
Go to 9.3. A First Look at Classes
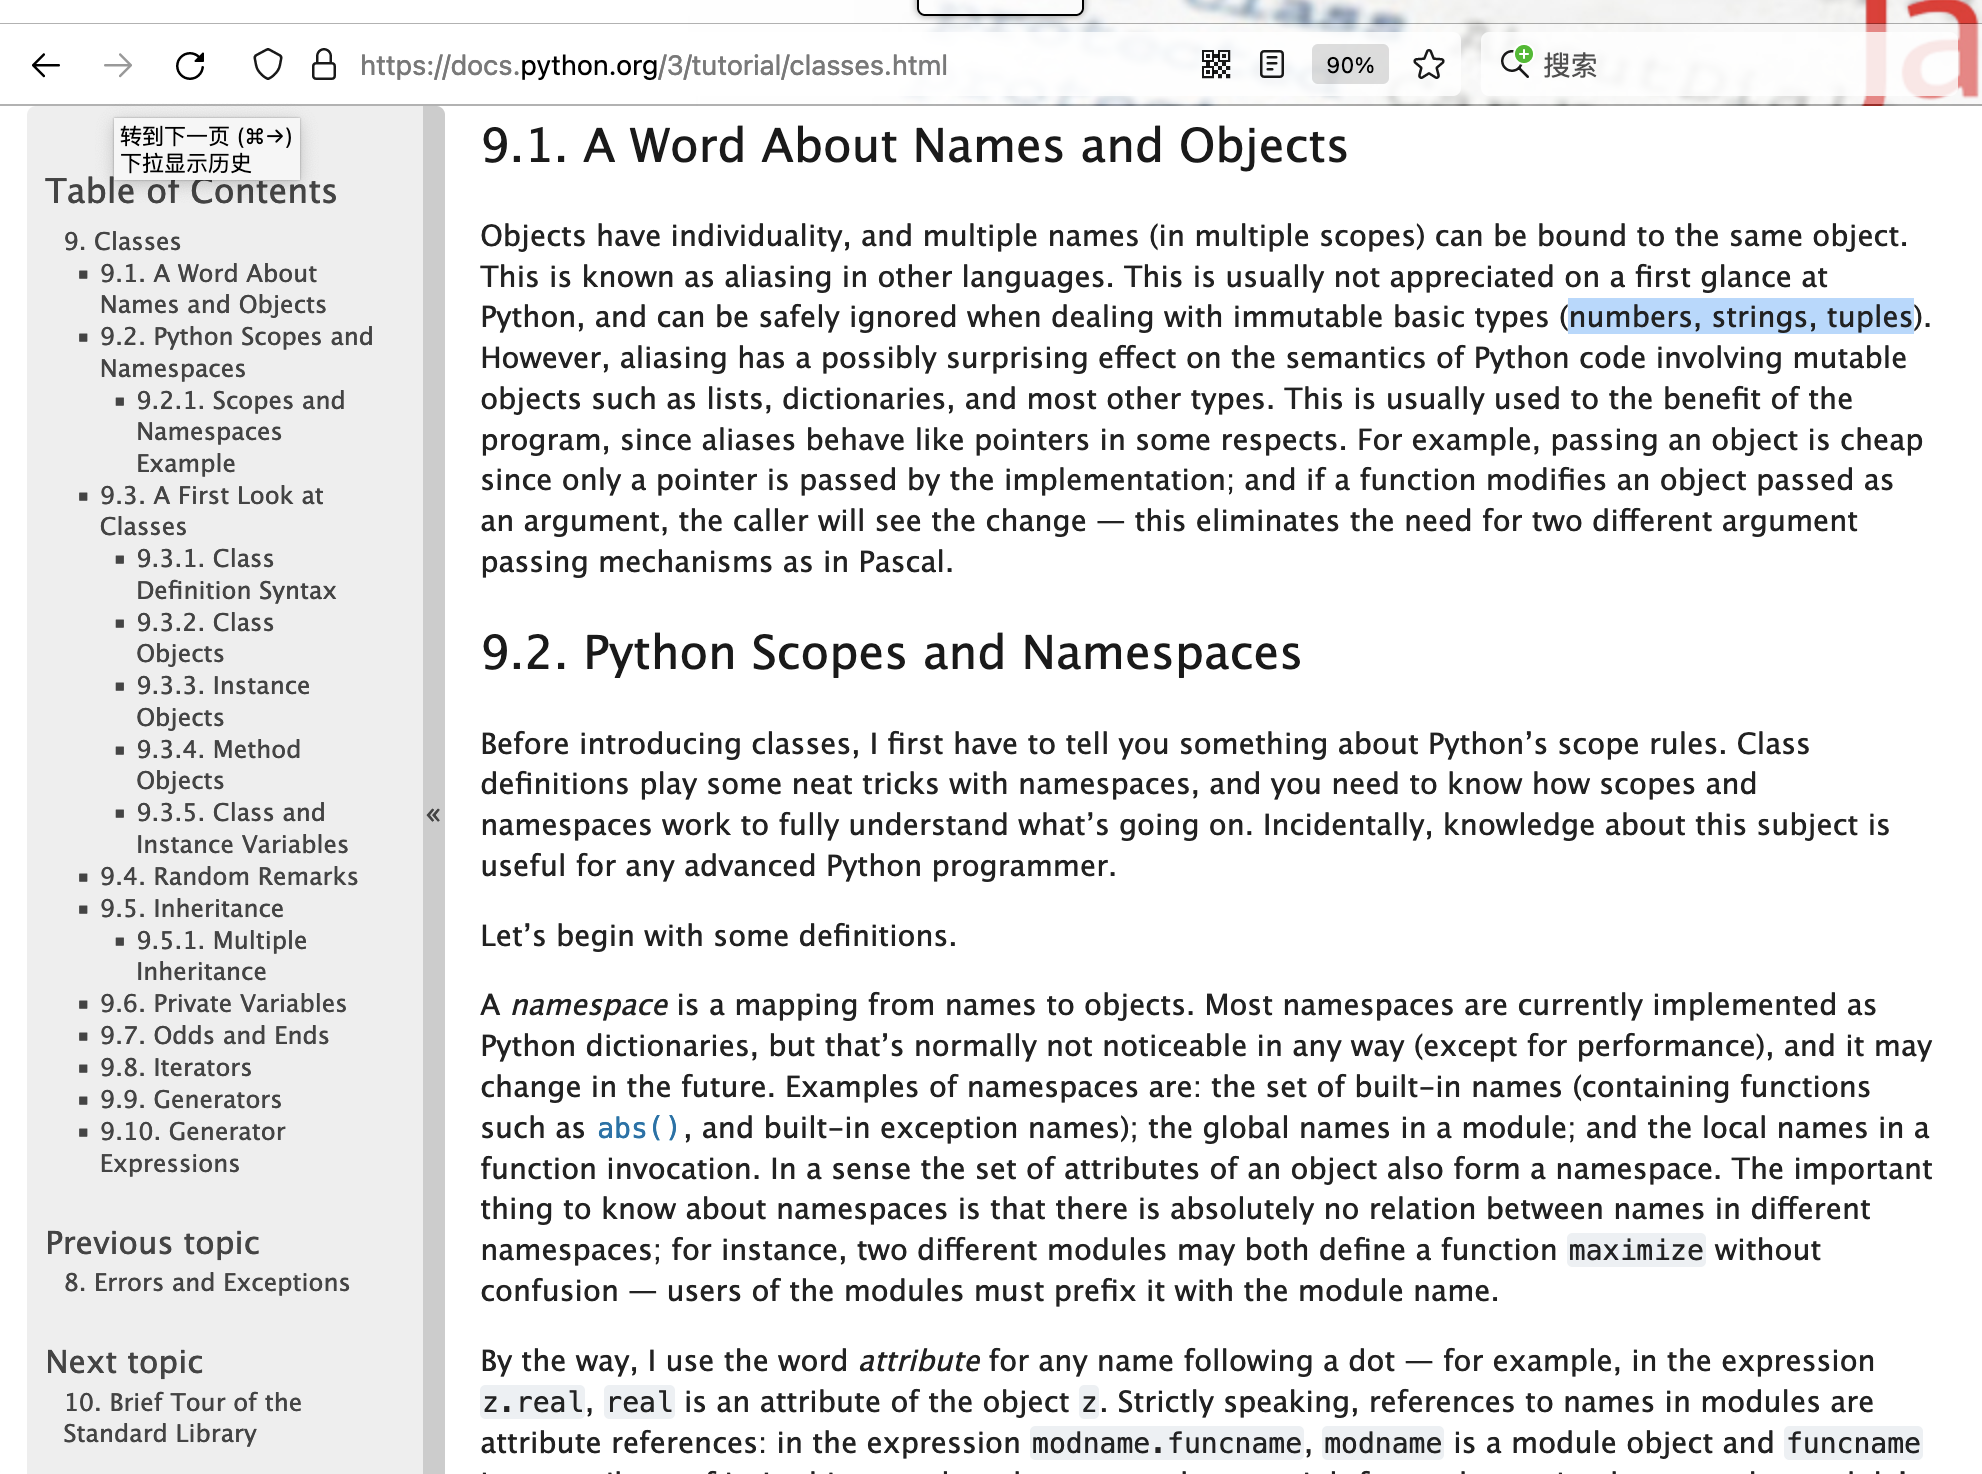pos(211,510)
